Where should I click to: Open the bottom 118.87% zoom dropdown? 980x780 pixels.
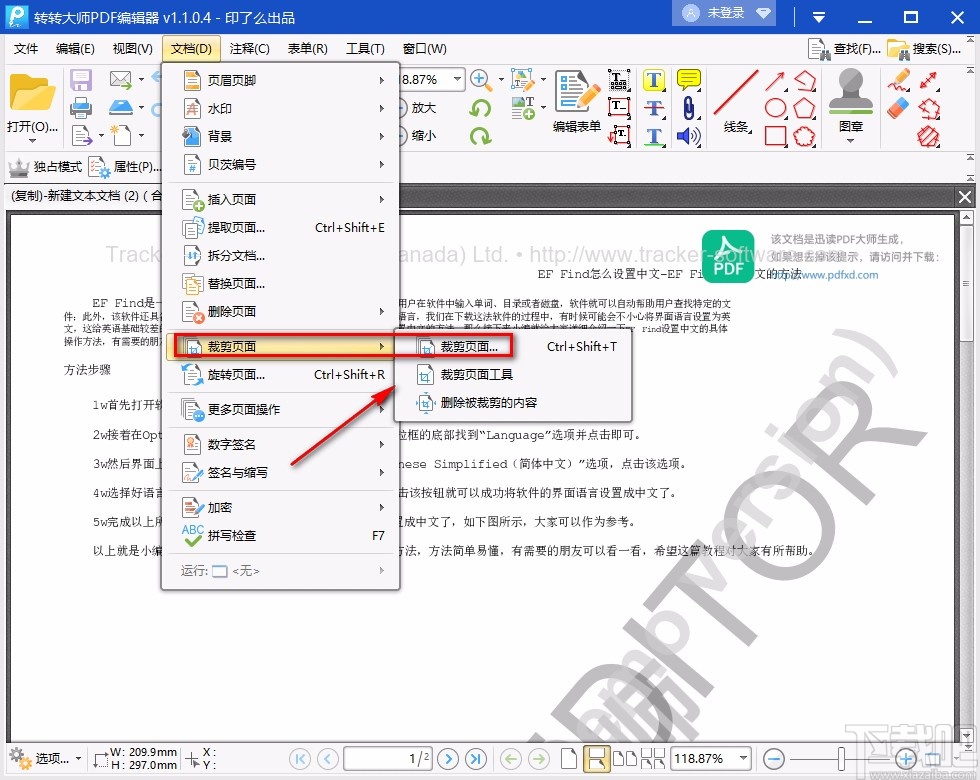click(743, 758)
